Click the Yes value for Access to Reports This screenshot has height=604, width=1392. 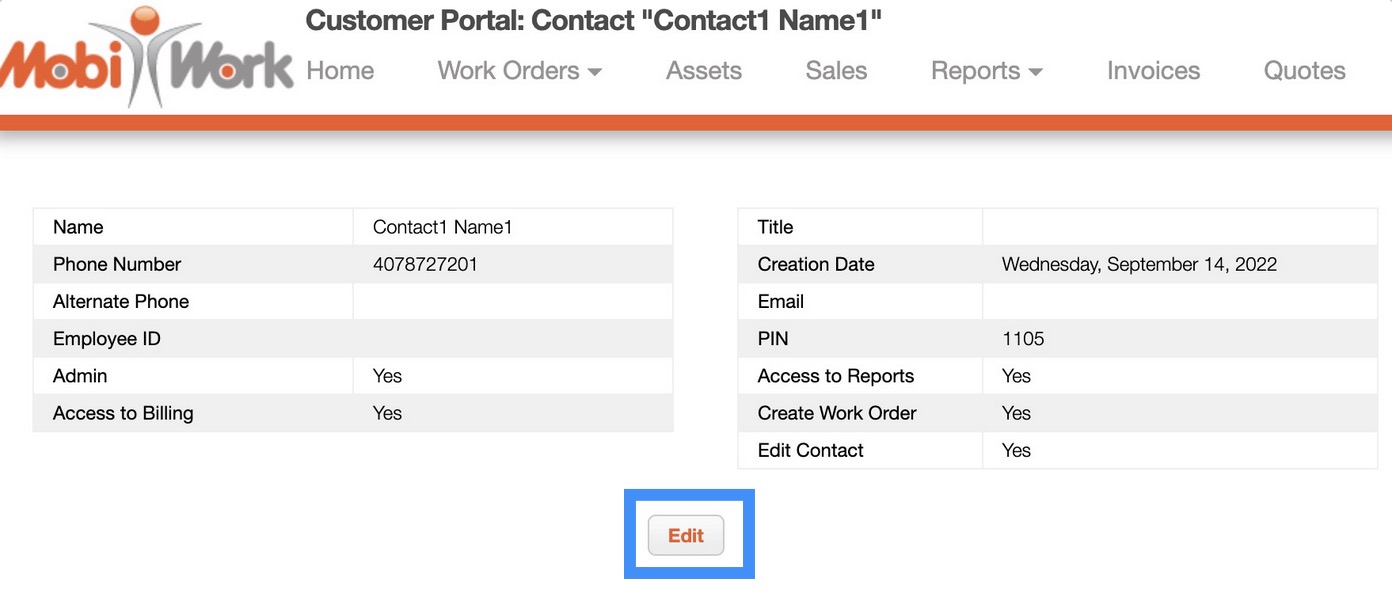(x=1016, y=376)
